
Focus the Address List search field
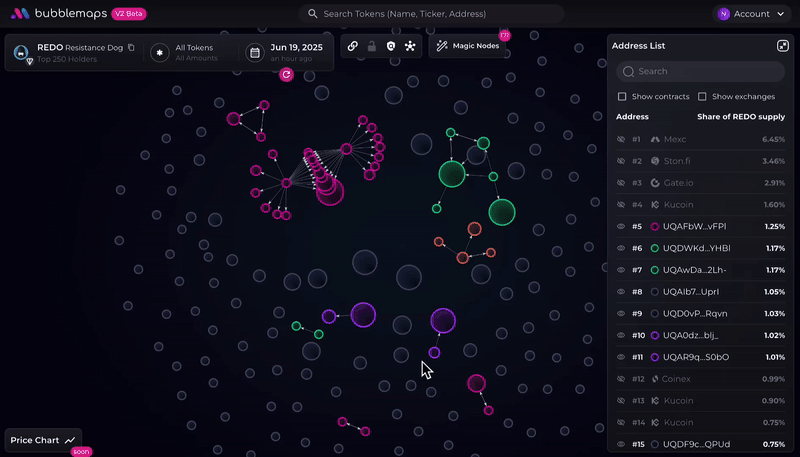tap(701, 71)
